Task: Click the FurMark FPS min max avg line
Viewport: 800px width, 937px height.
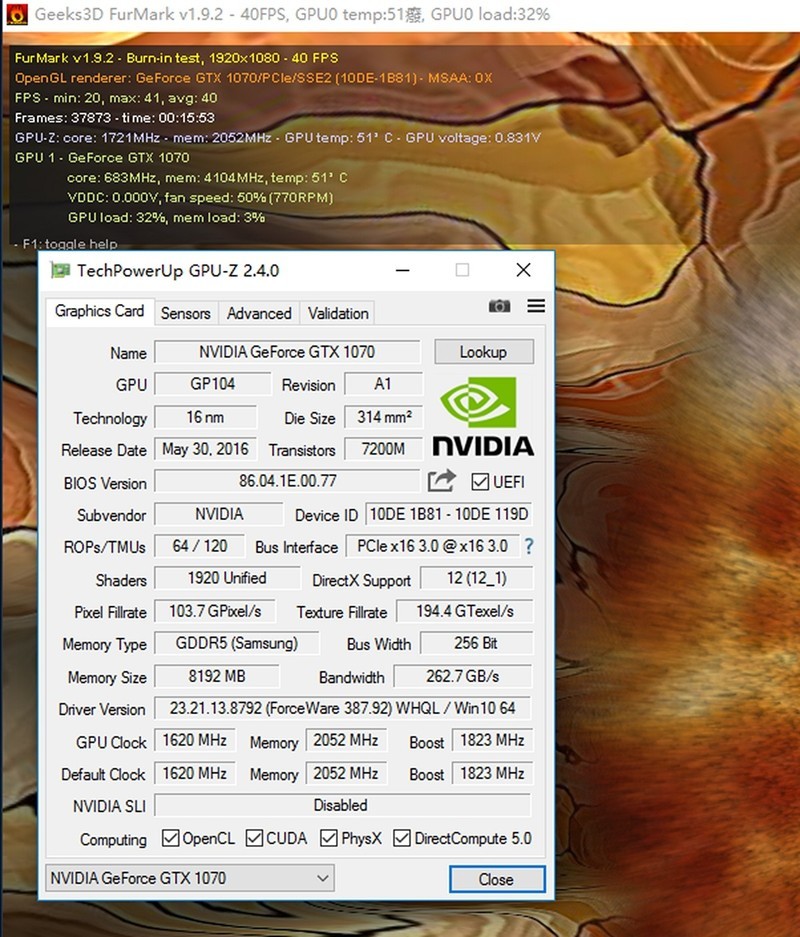Action: pyautogui.click(x=116, y=97)
